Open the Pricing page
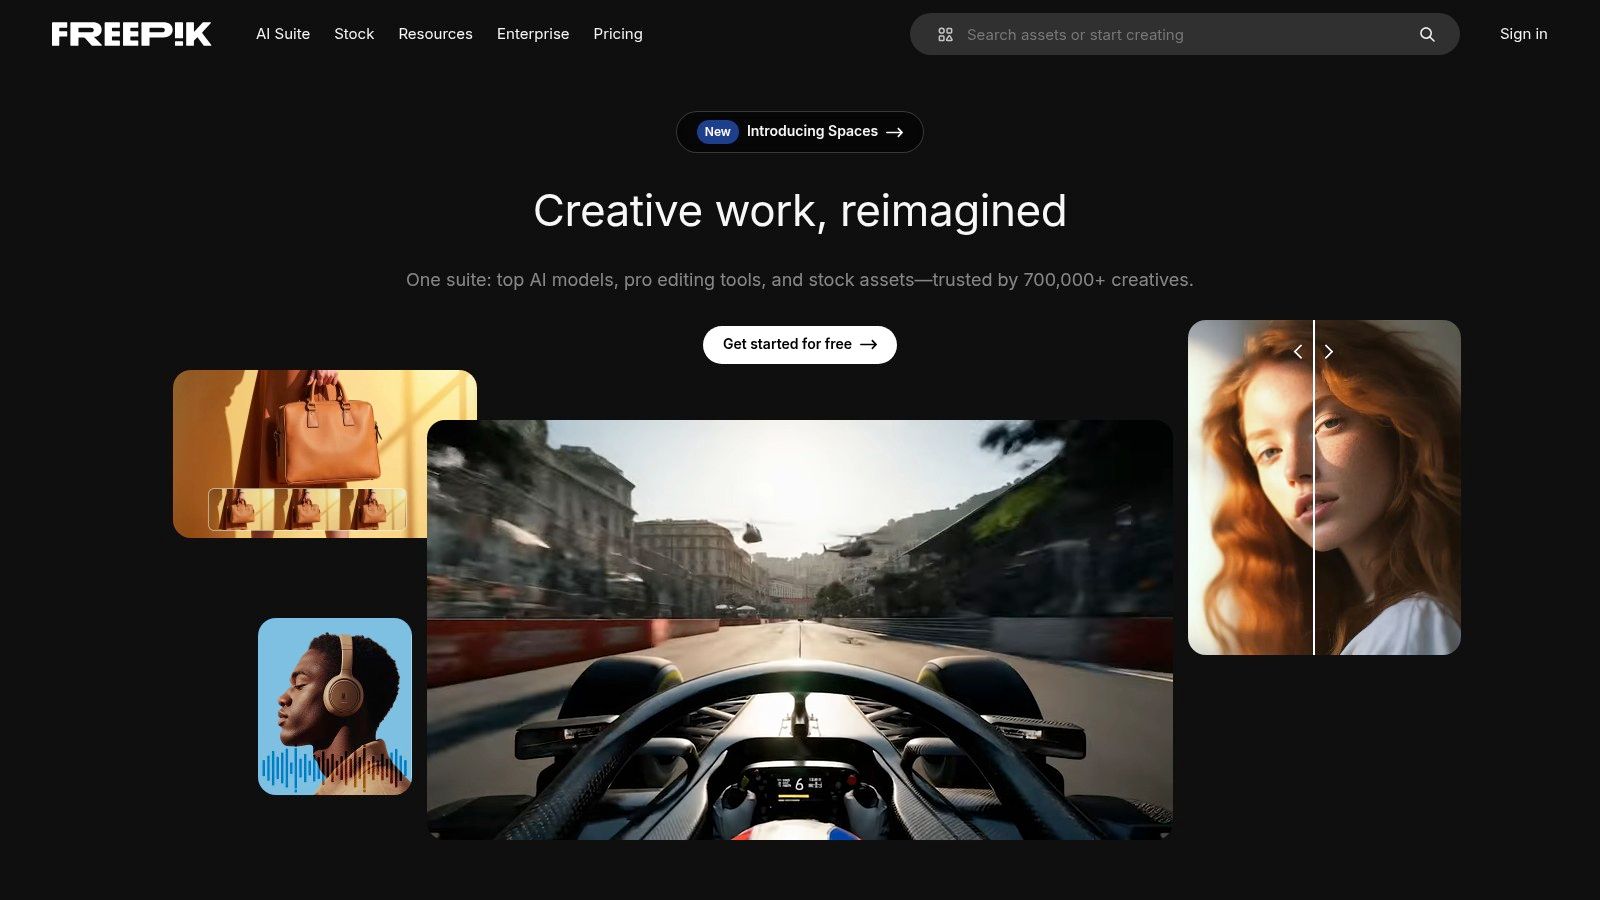1600x900 pixels. [x=618, y=34]
